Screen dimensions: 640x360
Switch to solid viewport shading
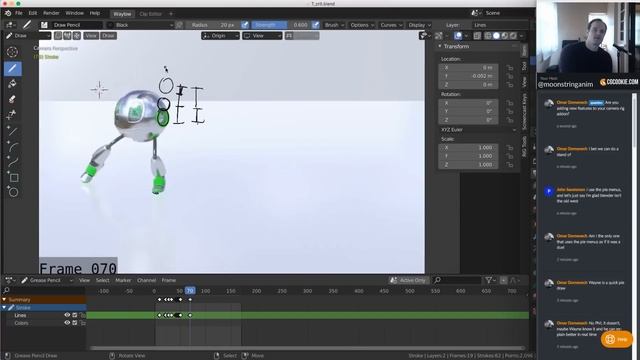496,36
